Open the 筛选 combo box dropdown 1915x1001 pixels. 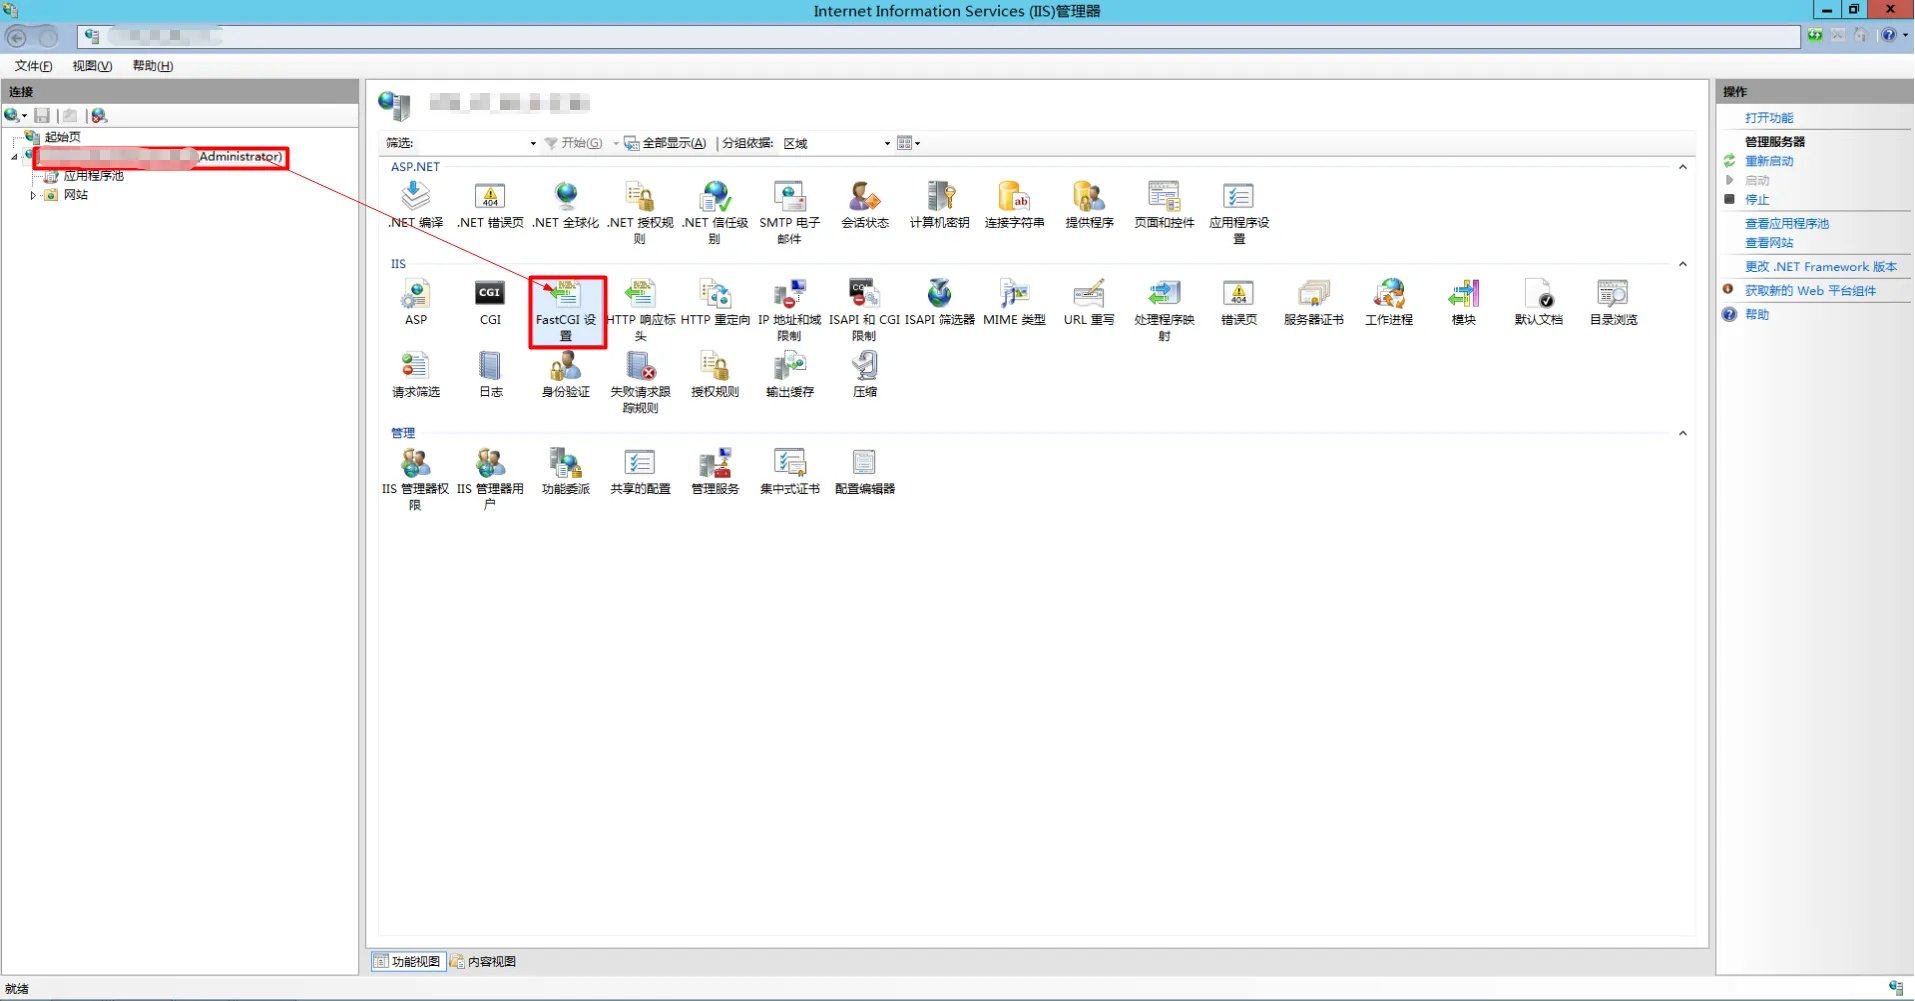533,143
